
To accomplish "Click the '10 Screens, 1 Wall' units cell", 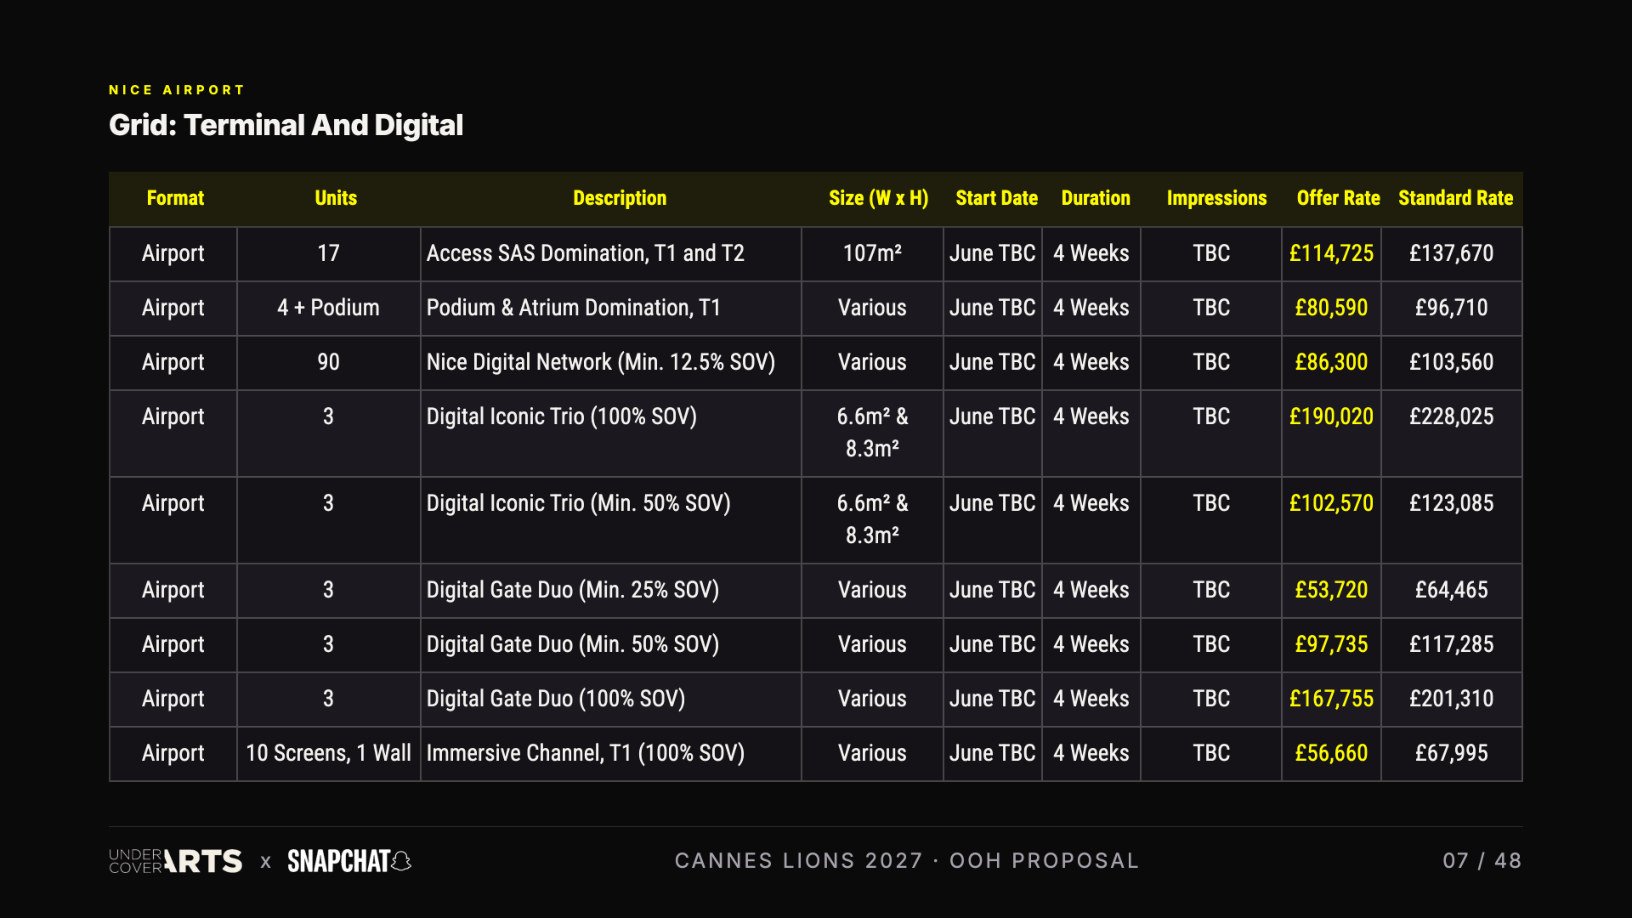I will pos(328,753).
